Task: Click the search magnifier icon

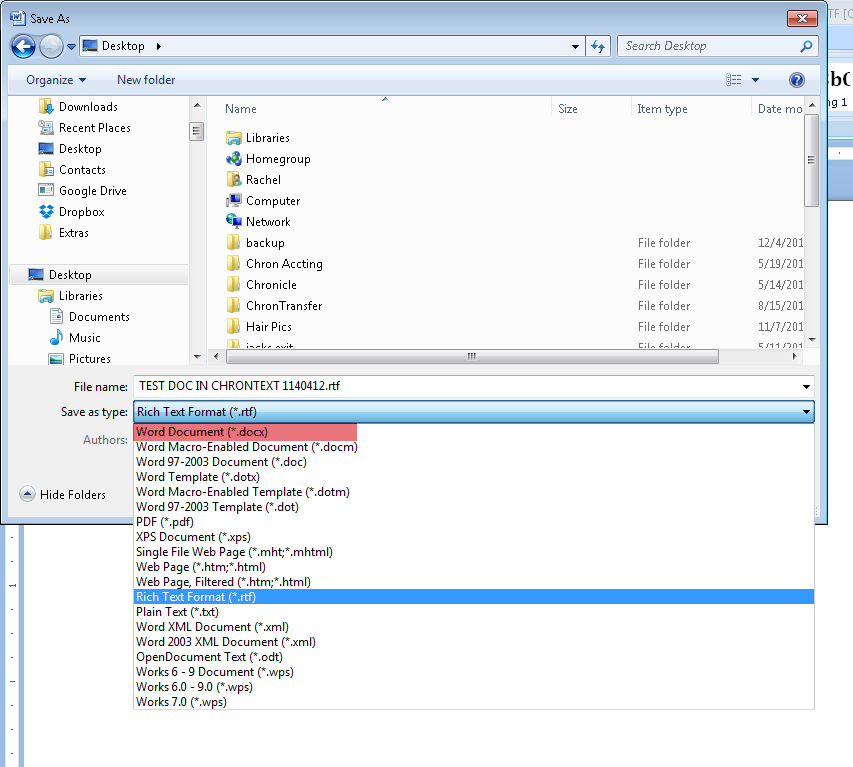Action: (806, 46)
